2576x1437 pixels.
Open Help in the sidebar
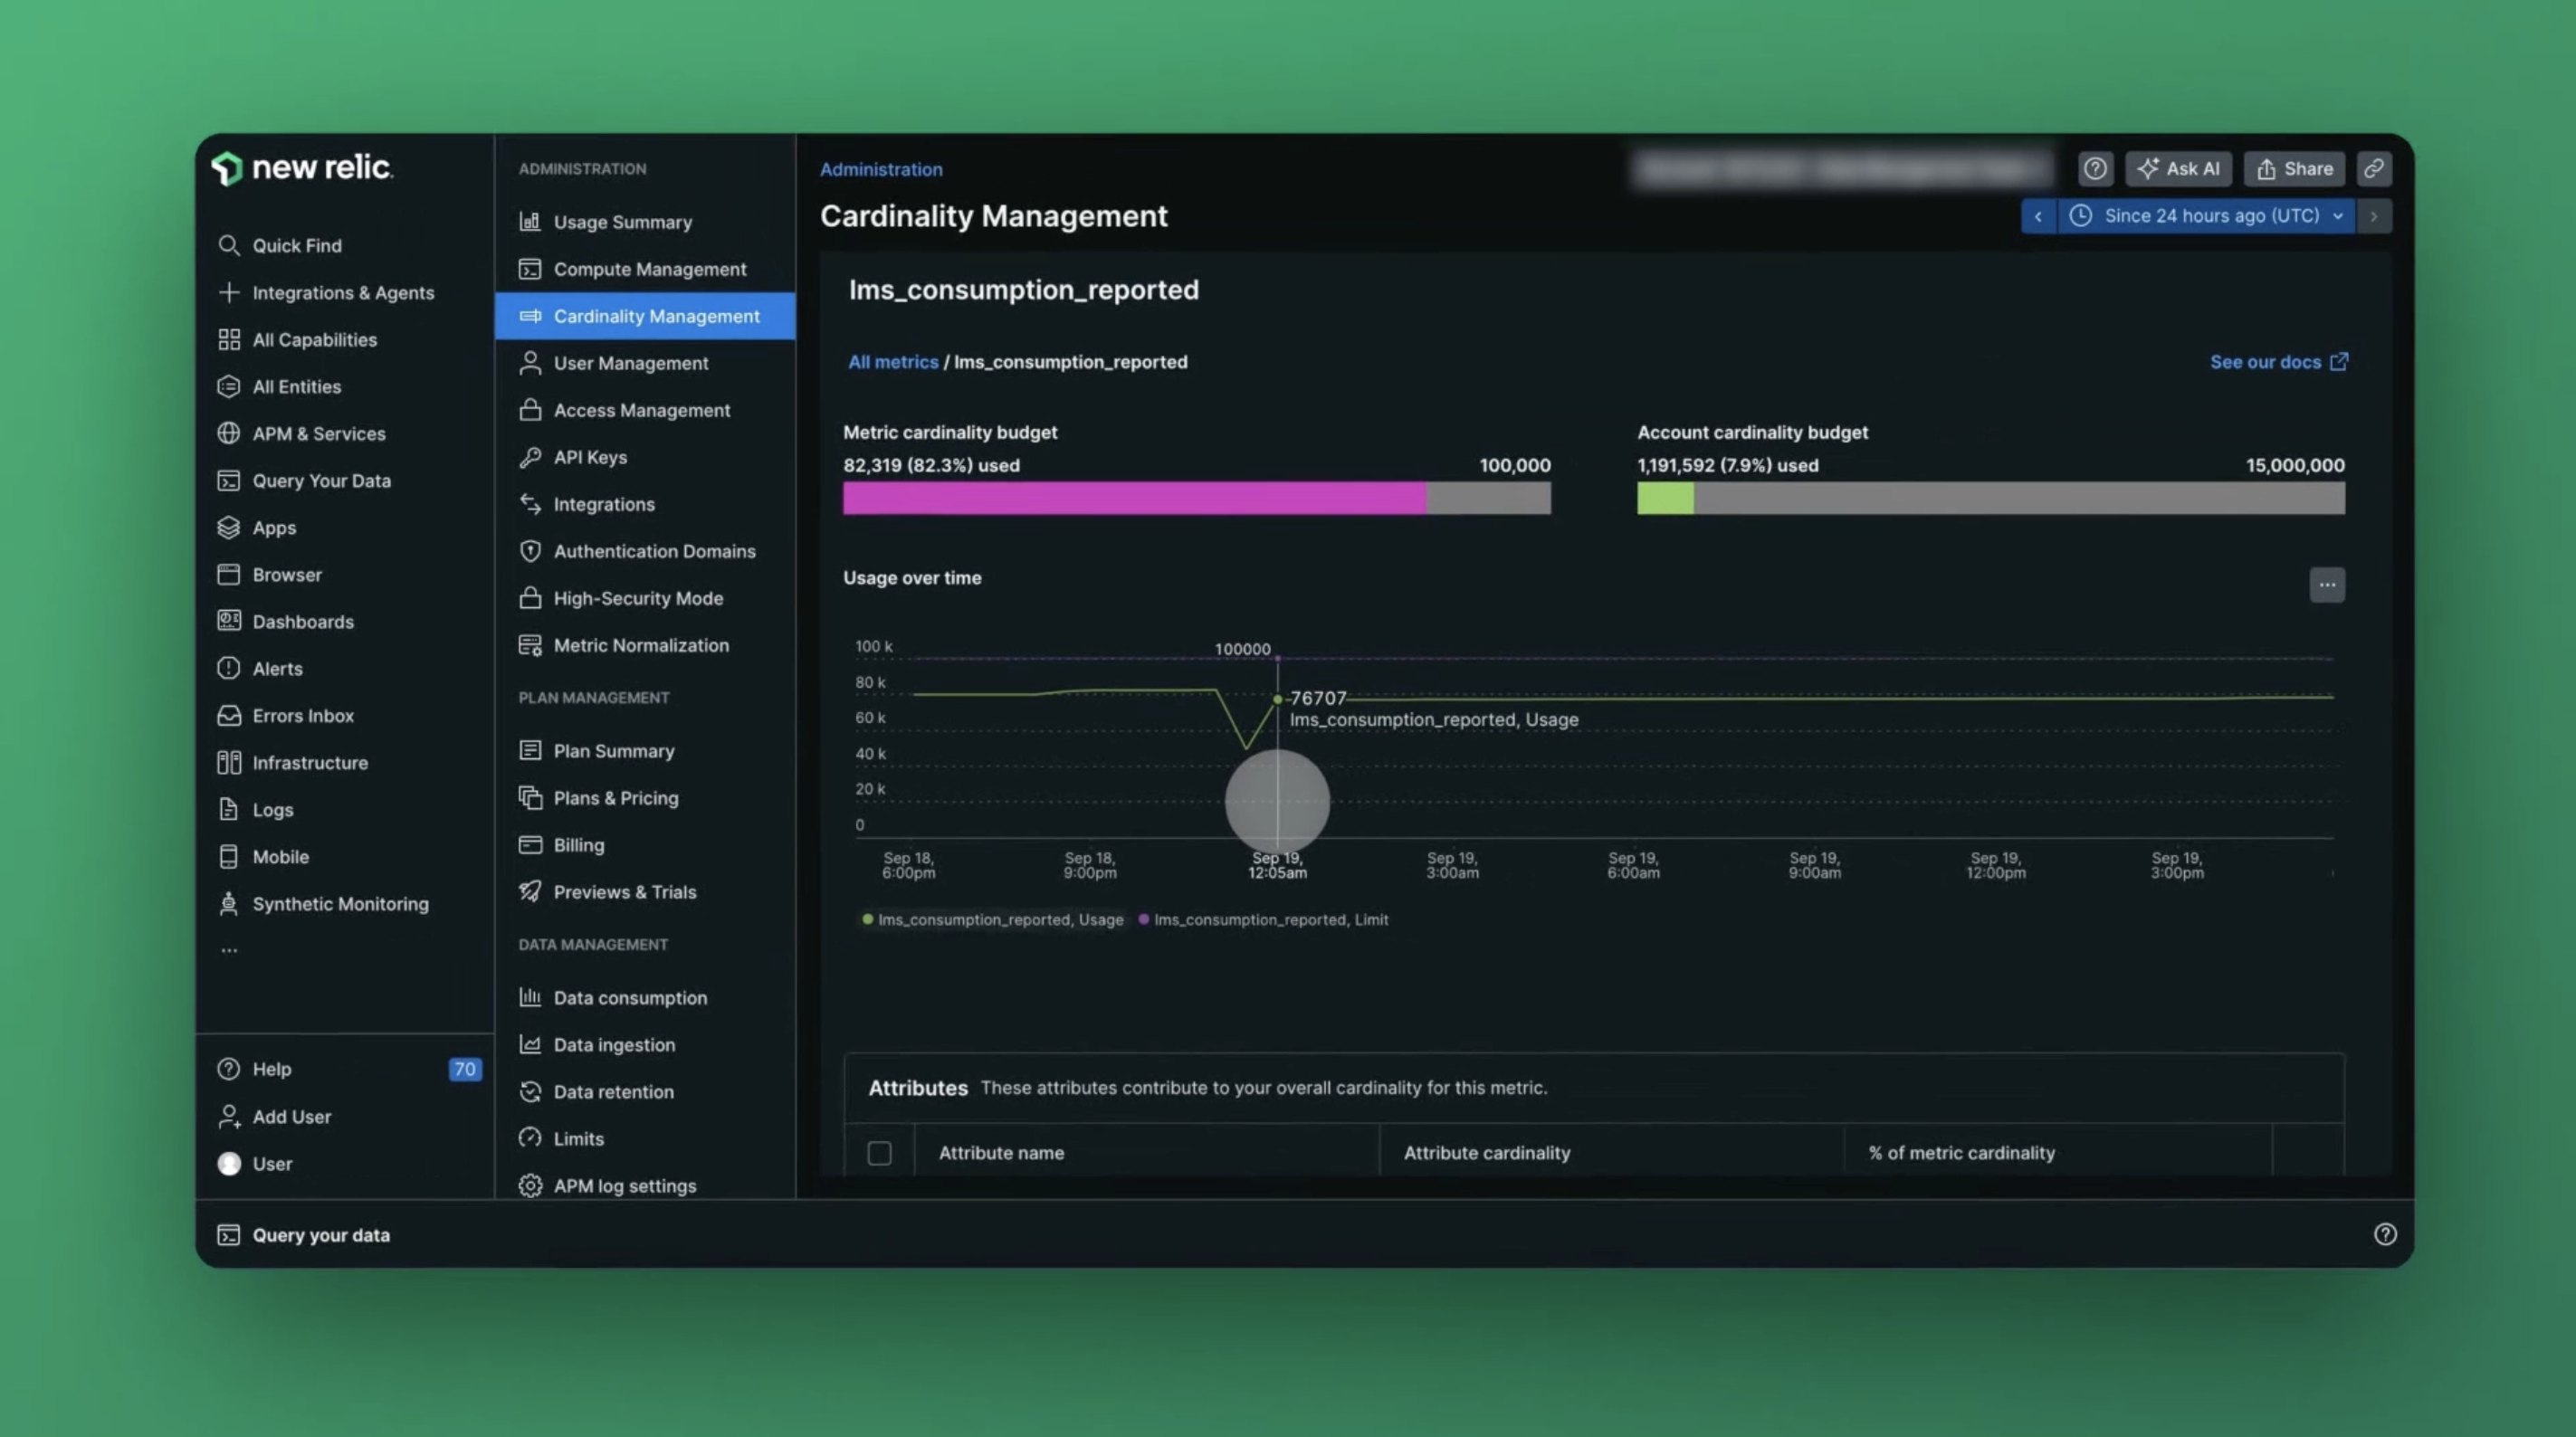(254, 1069)
